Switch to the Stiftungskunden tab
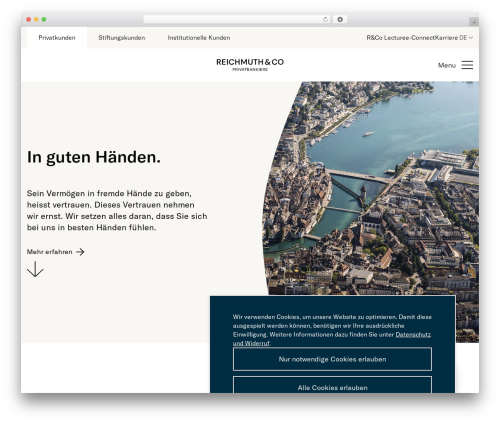 point(122,38)
